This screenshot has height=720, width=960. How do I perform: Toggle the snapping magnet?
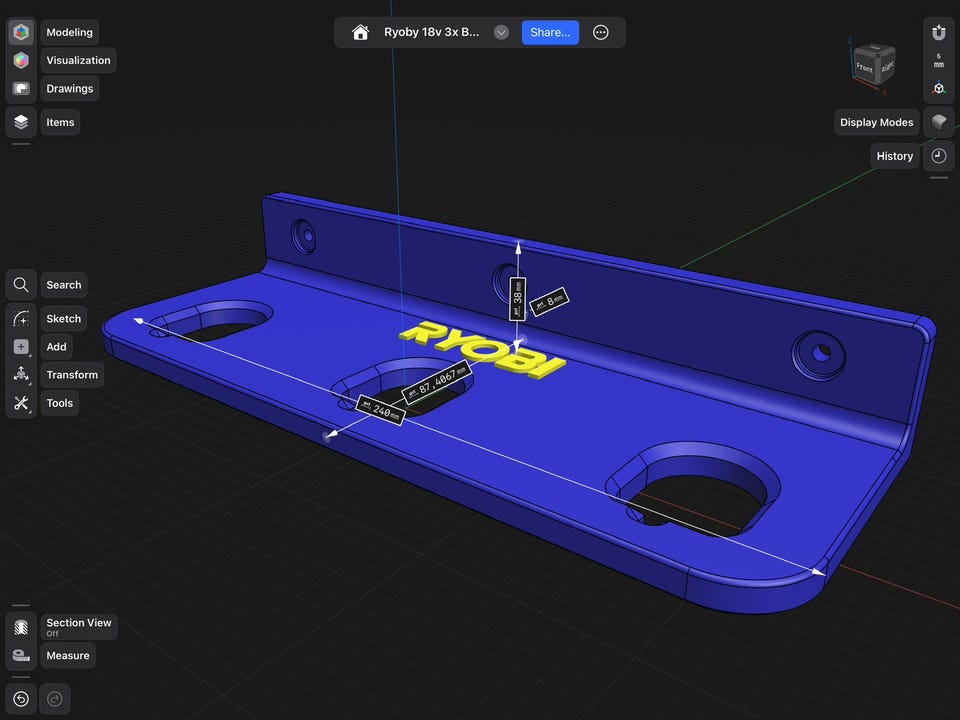(938, 32)
